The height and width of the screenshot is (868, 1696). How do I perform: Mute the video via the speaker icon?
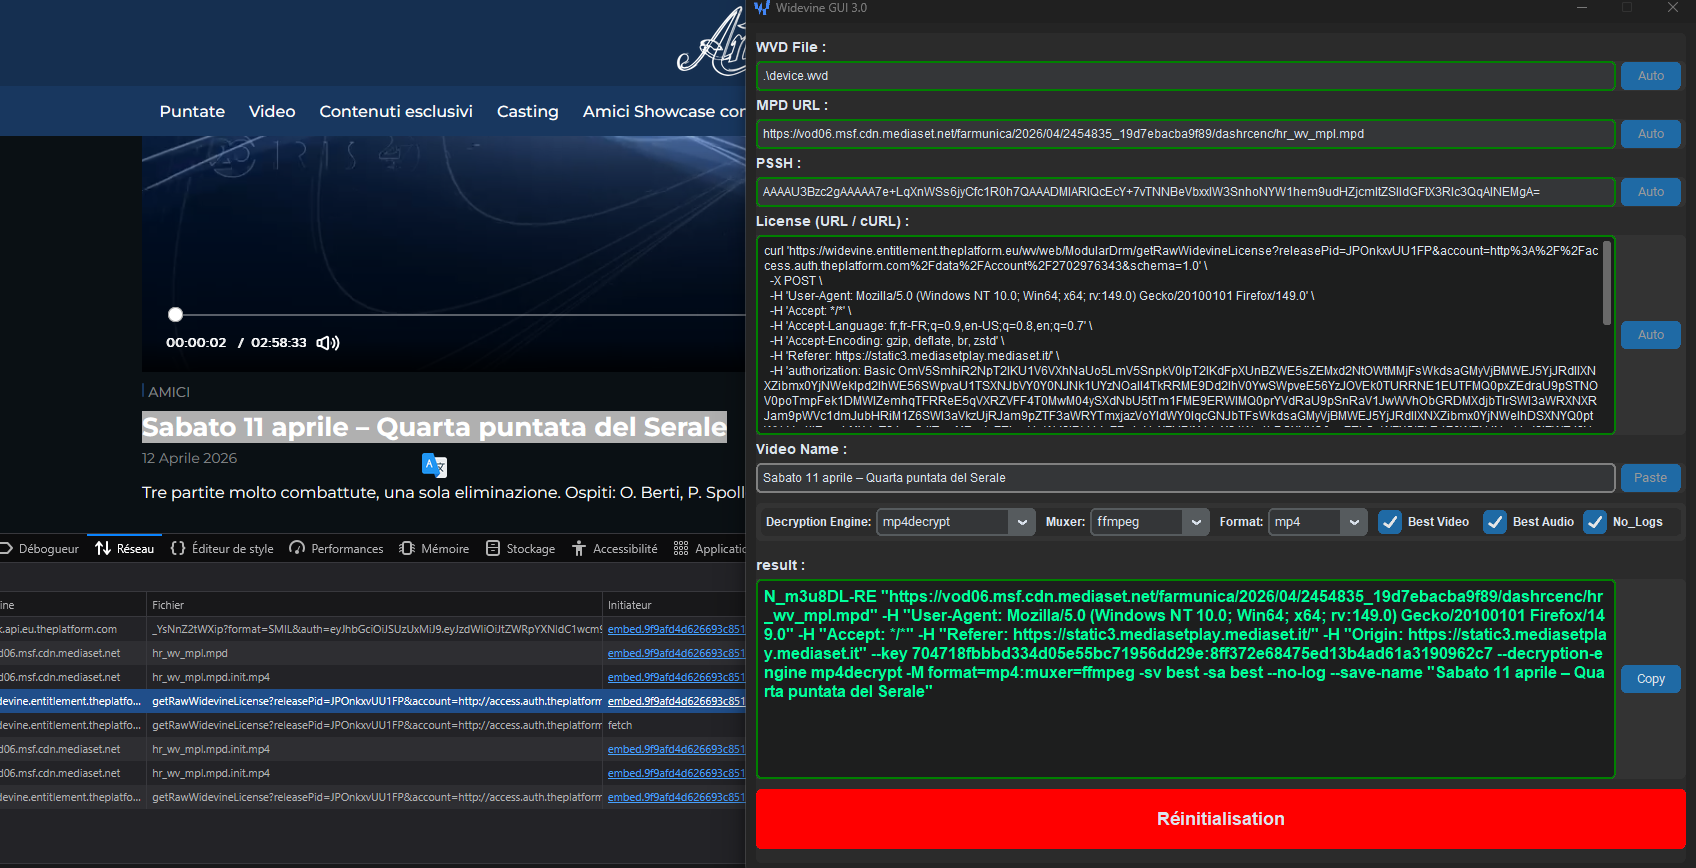tap(328, 343)
